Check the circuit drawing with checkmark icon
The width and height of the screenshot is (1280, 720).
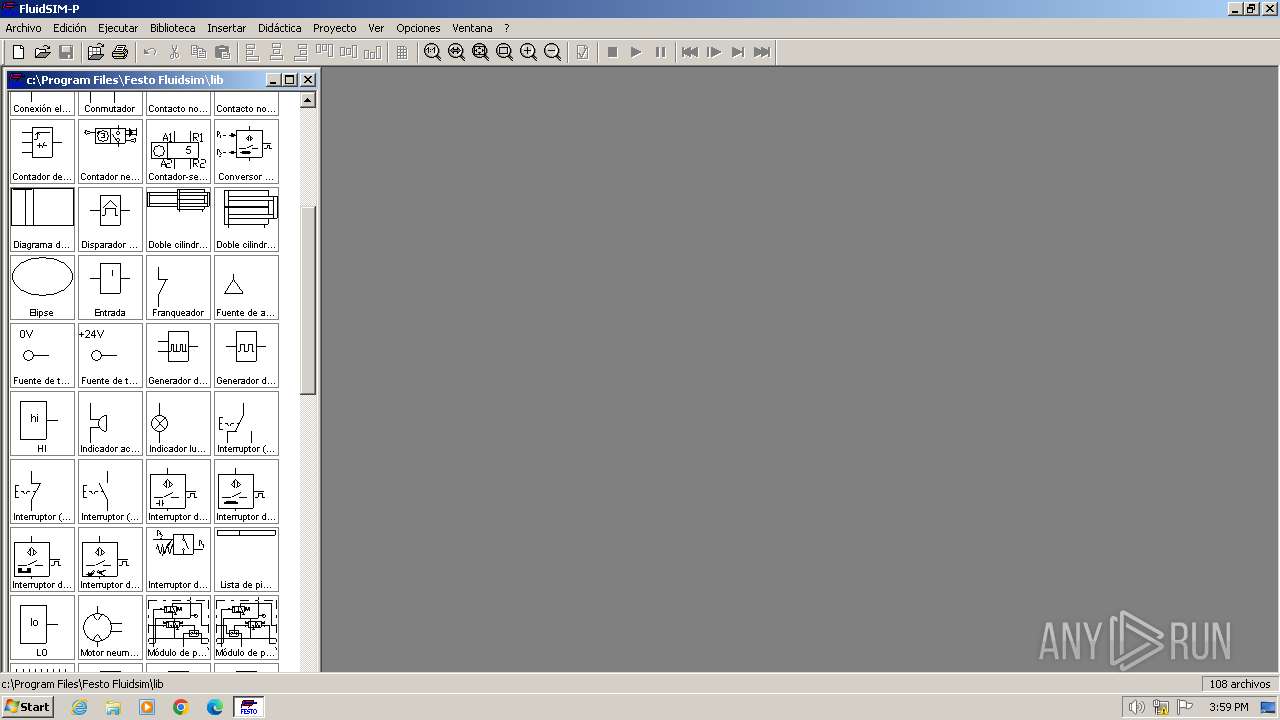(x=582, y=52)
